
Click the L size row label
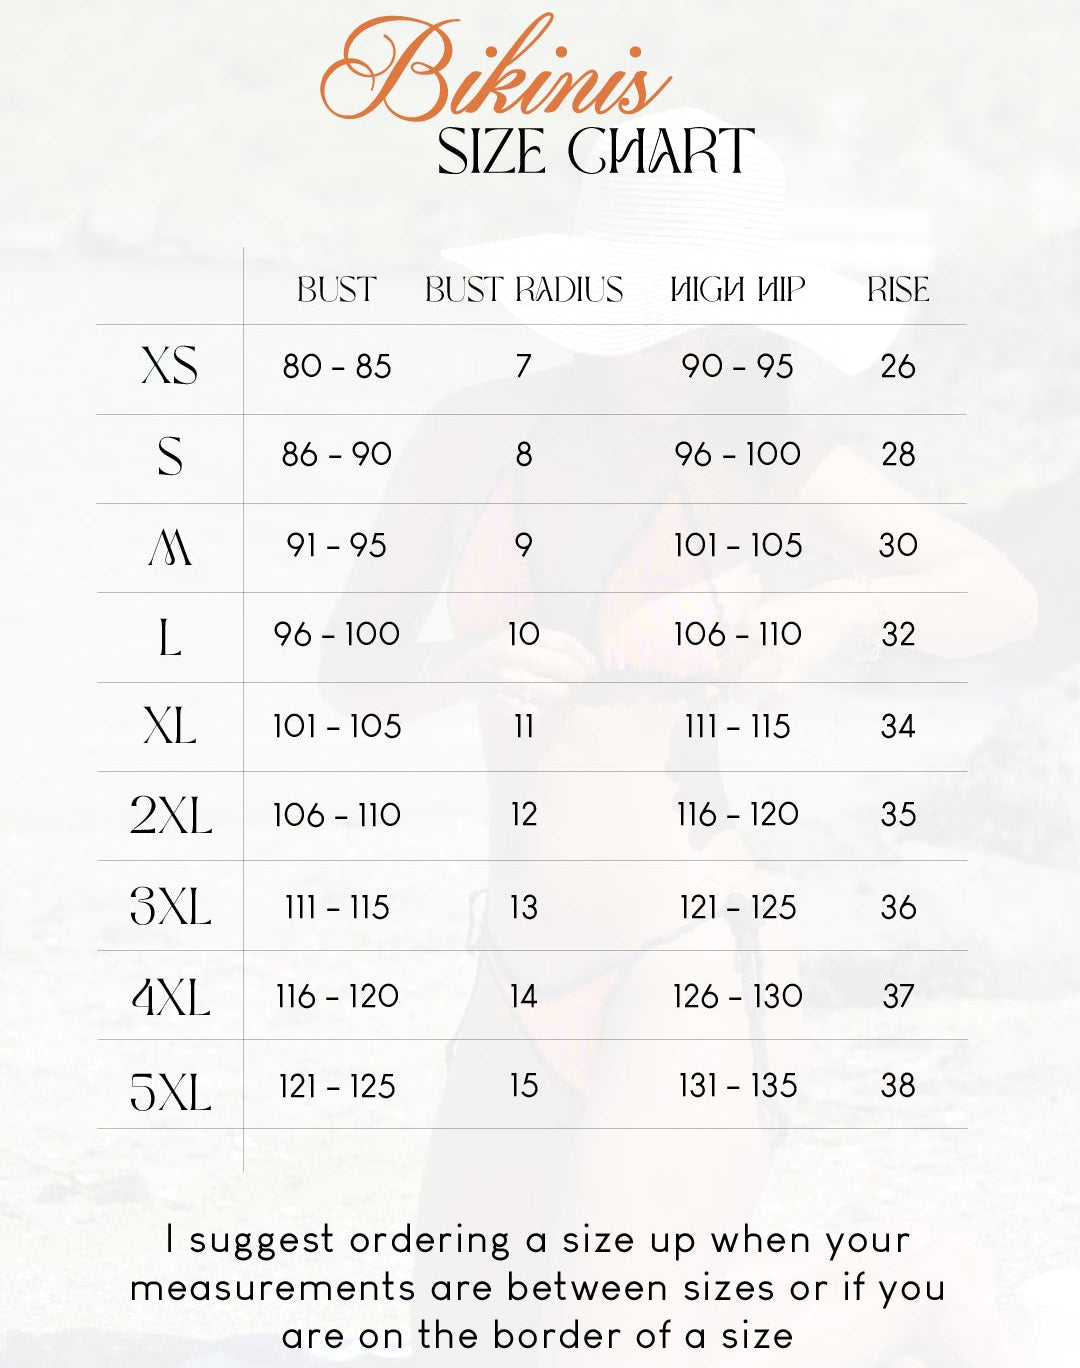(170, 636)
